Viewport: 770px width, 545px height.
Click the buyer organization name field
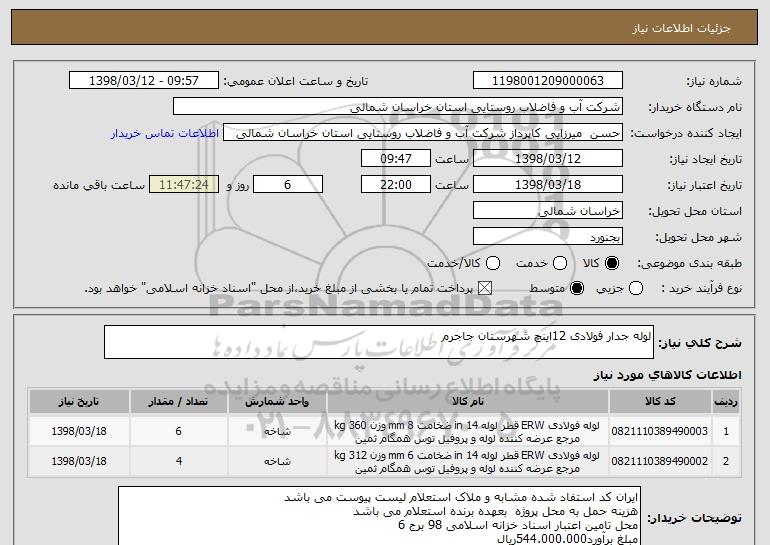[x=398, y=107]
